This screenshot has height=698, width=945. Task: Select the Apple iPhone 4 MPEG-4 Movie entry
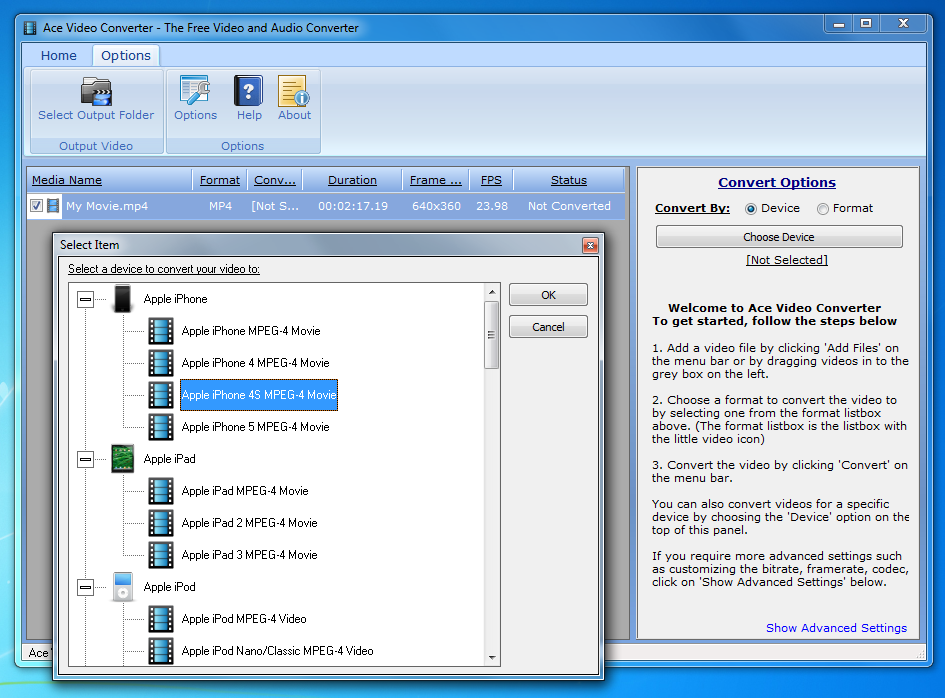click(x=256, y=363)
